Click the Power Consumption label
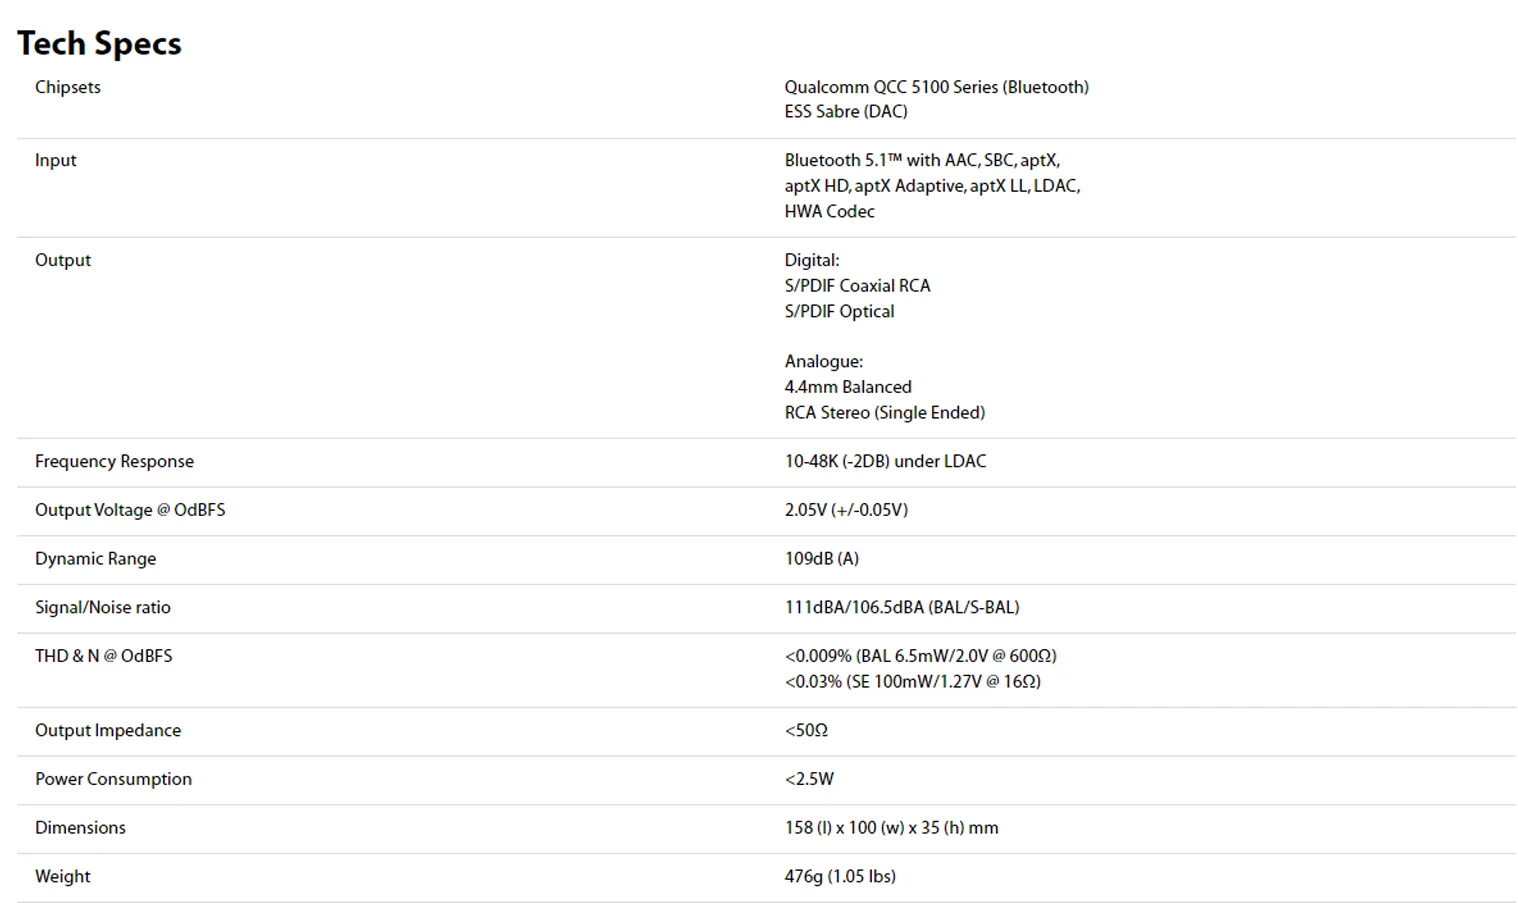 coord(113,779)
